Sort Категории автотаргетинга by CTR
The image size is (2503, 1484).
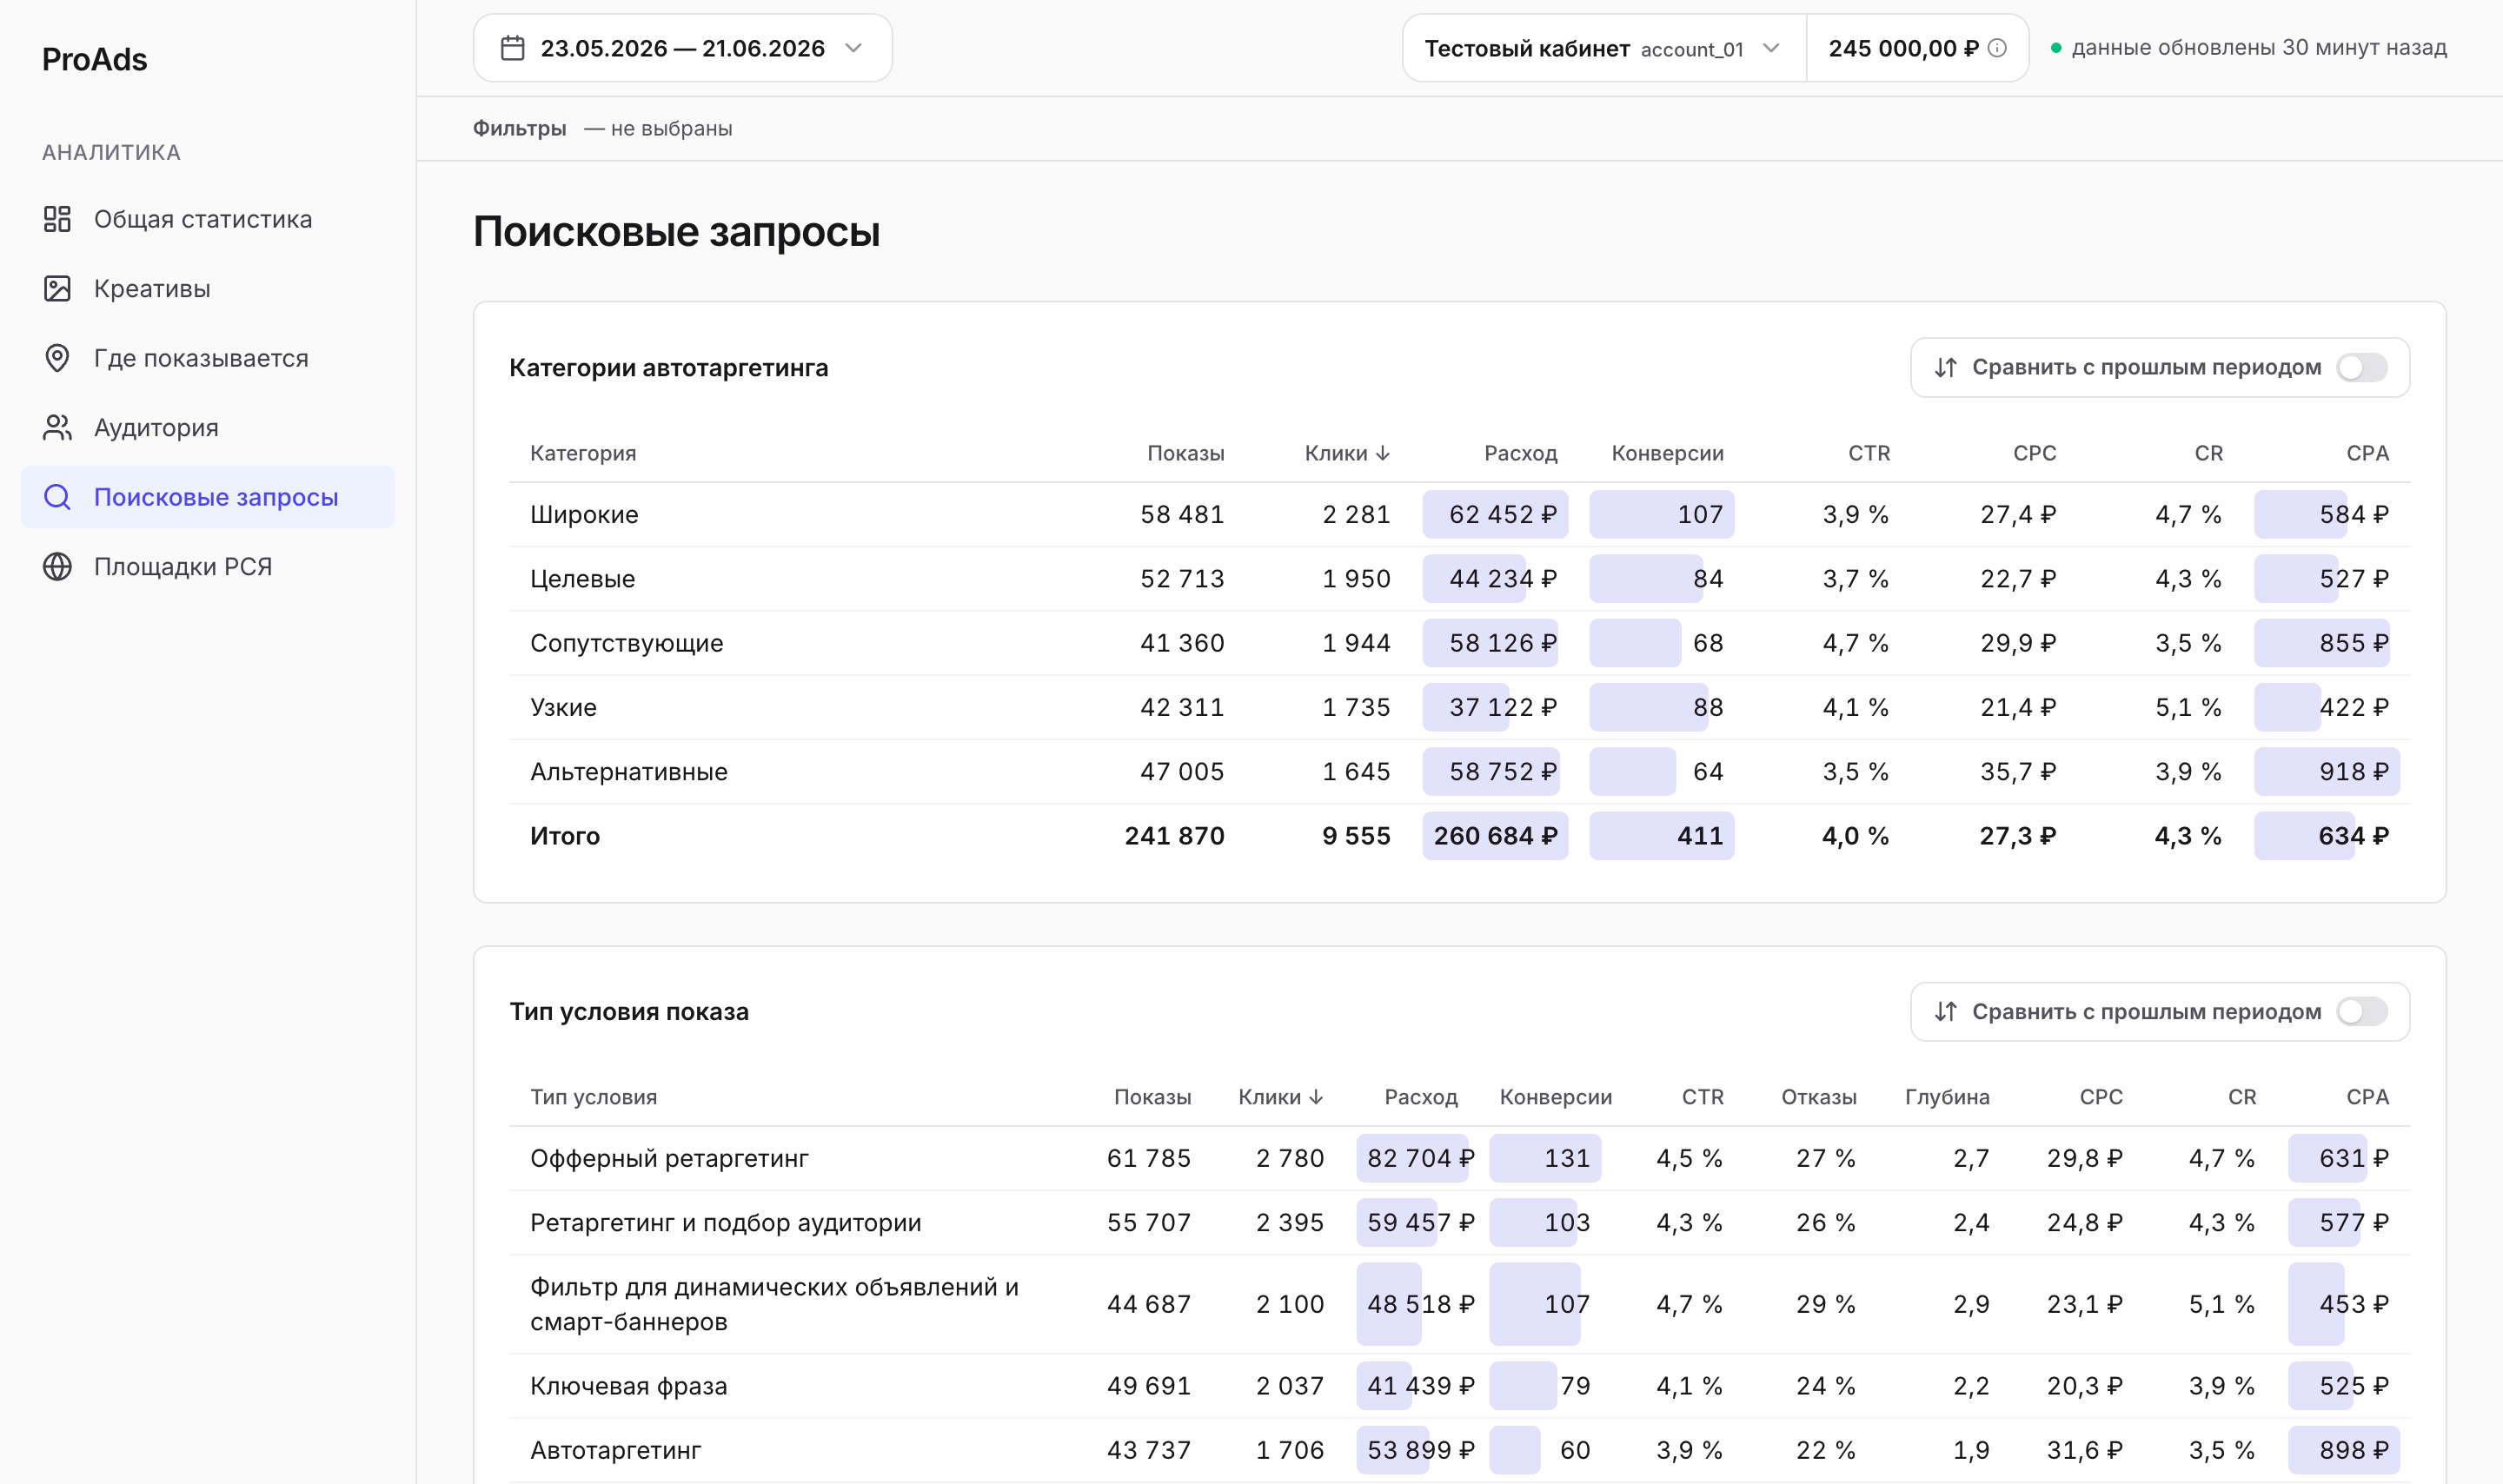pyautogui.click(x=1869, y=453)
